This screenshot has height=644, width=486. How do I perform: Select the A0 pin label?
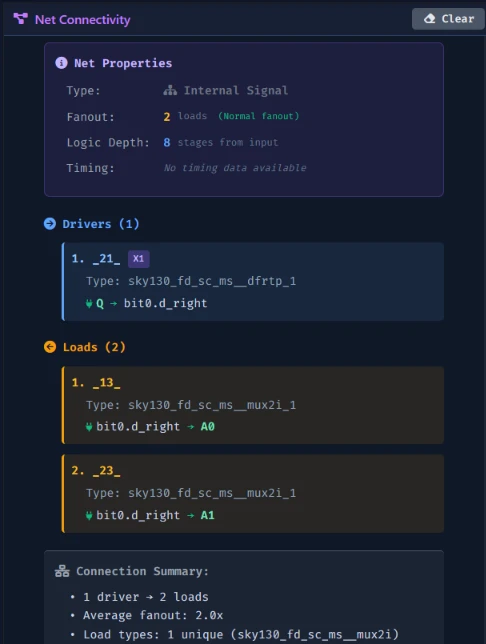[207, 427]
